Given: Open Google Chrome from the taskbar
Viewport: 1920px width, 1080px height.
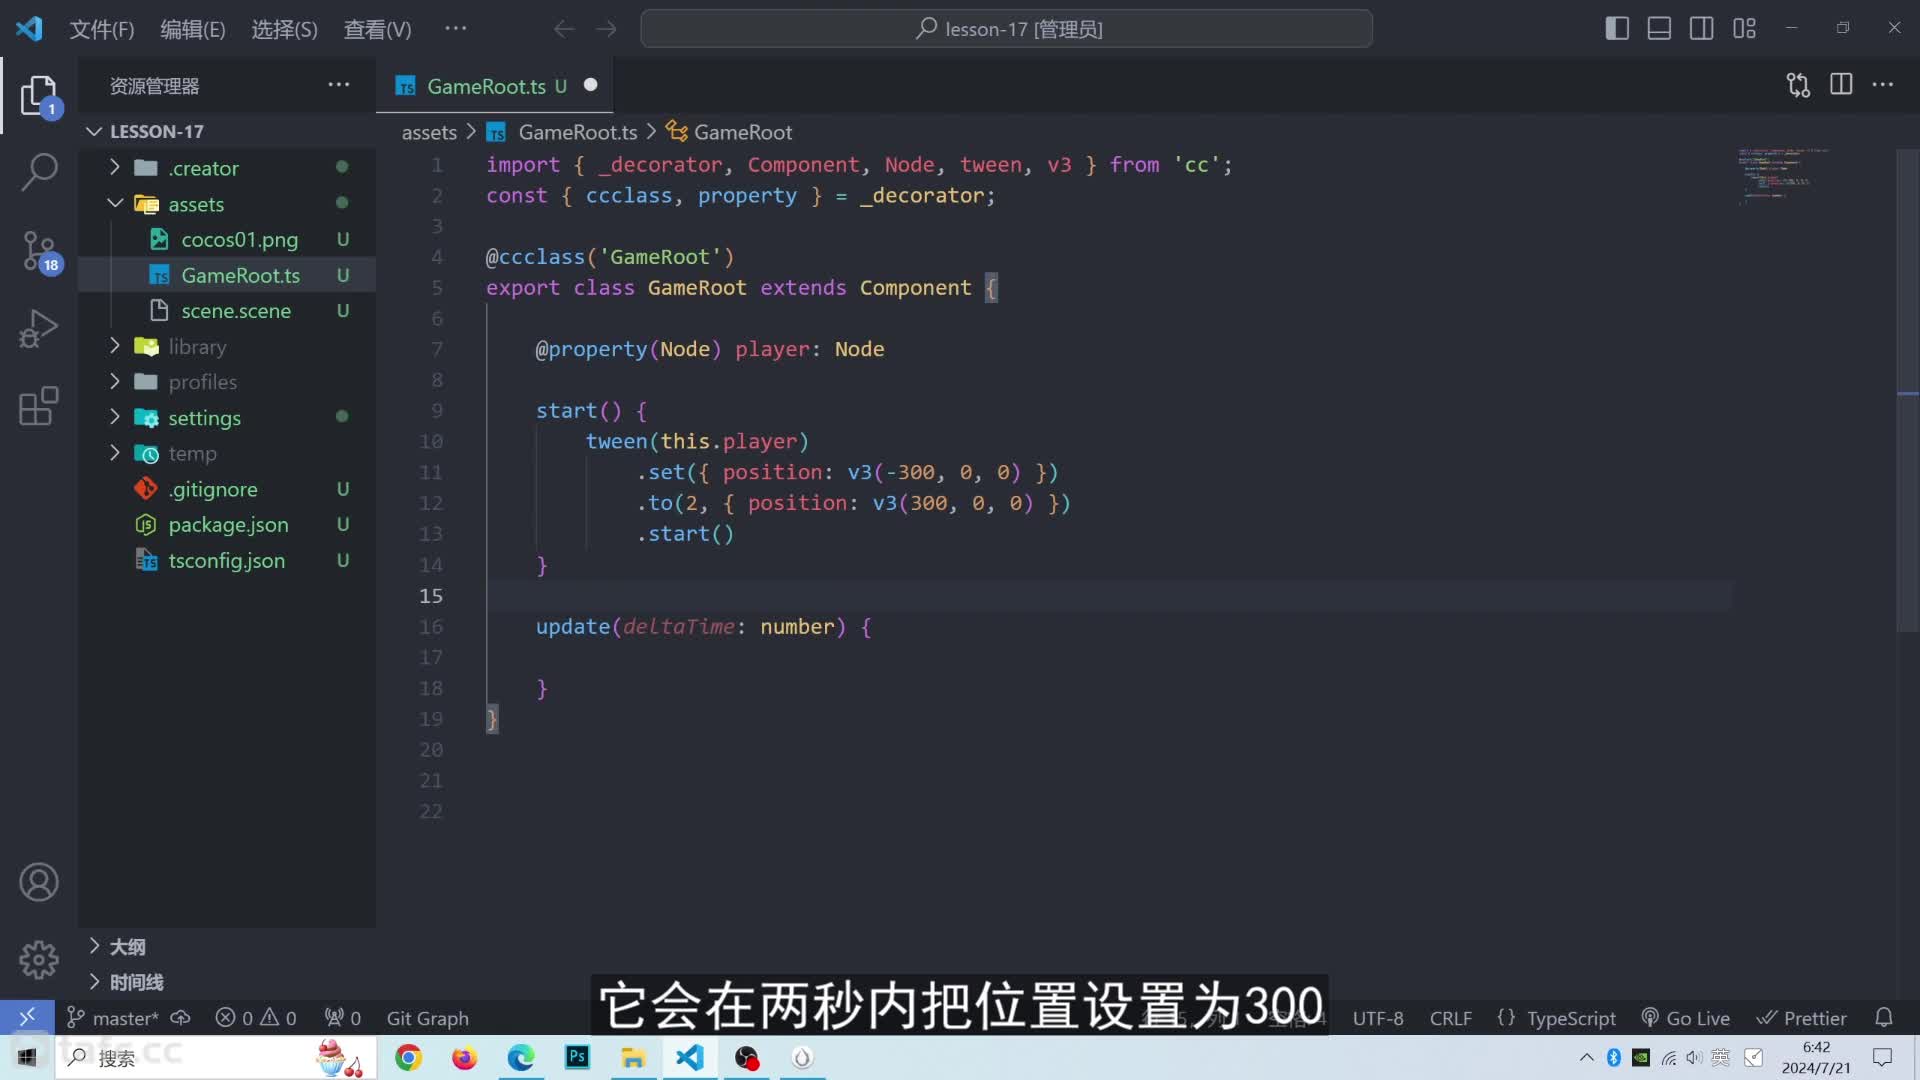Looking at the screenshot, I should [x=408, y=1057].
